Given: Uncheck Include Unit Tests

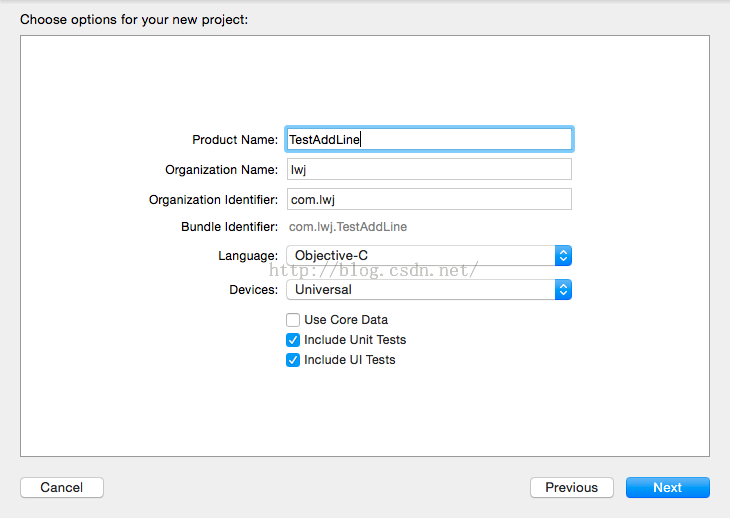Looking at the screenshot, I should pyautogui.click(x=293, y=340).
